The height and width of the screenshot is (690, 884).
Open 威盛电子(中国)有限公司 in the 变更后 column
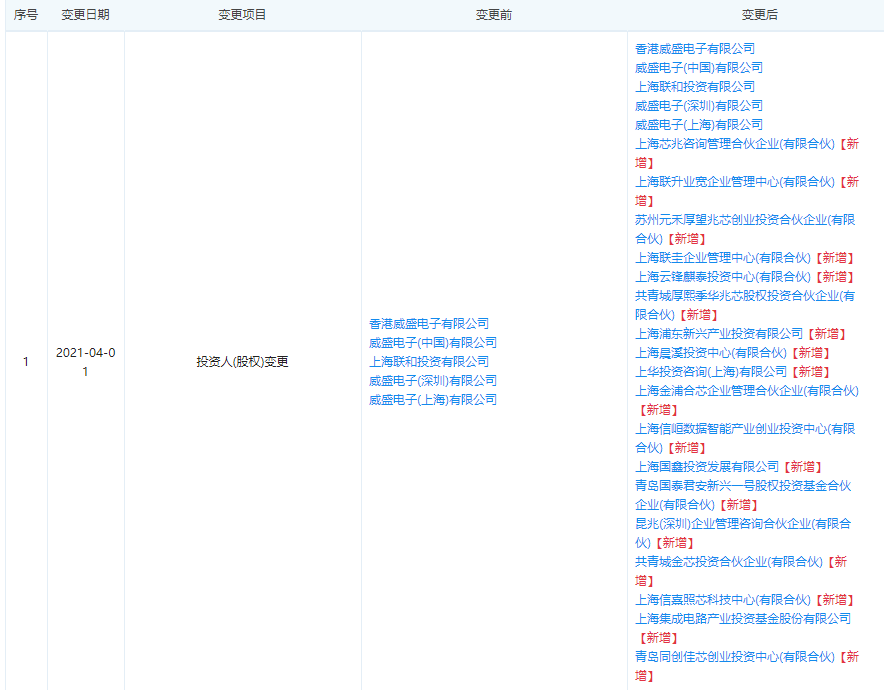click(x=699, y=68)
